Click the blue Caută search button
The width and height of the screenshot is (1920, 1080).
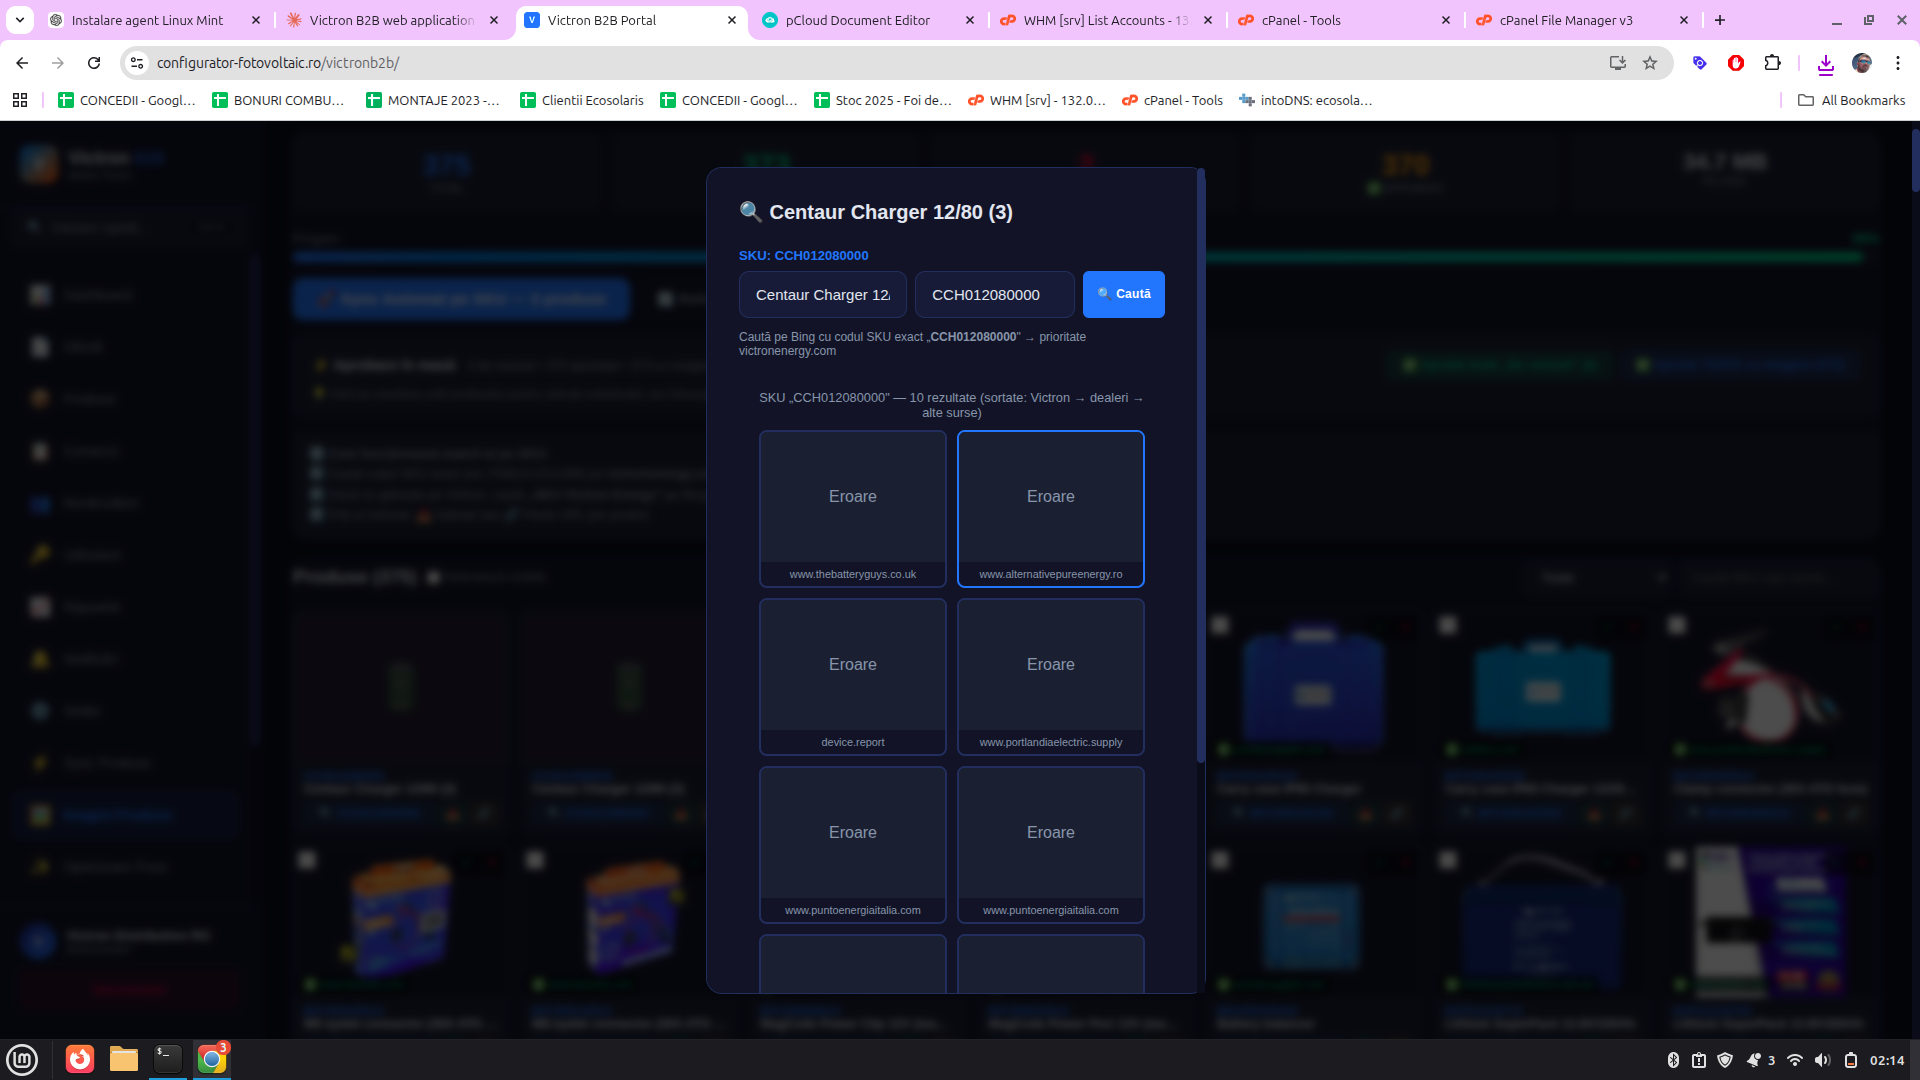click(1123, 294)
